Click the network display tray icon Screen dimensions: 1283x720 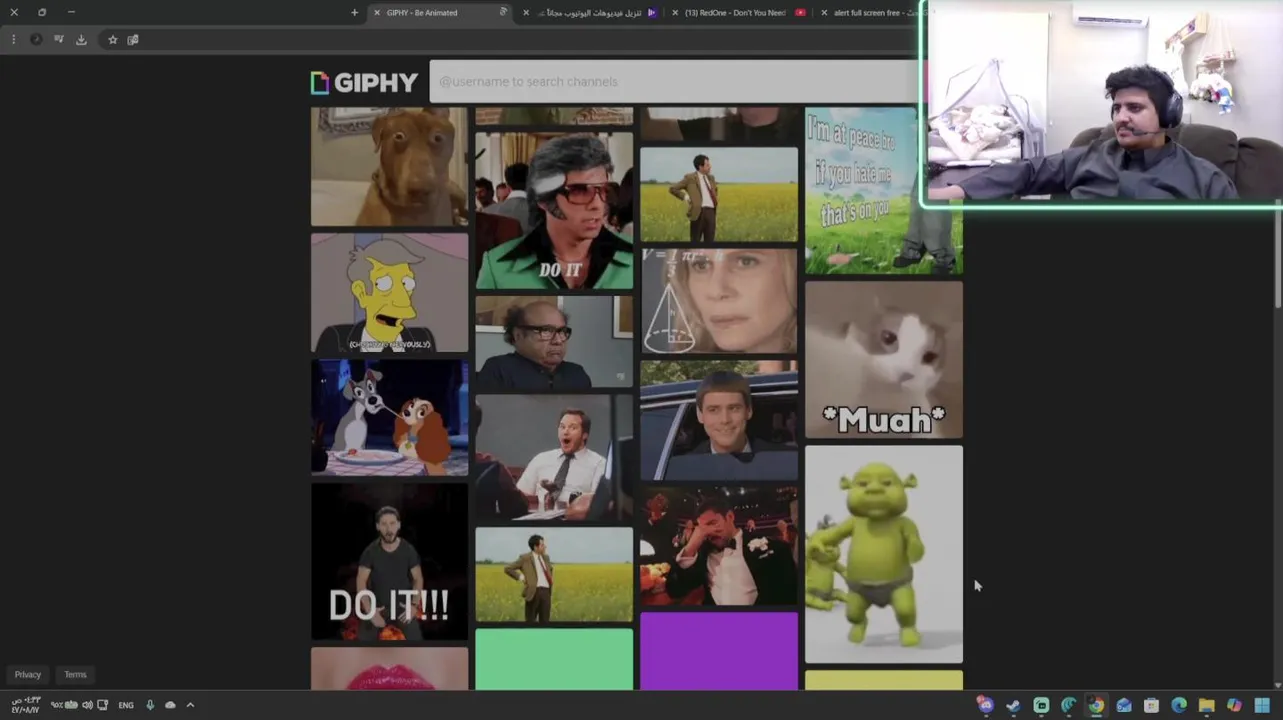coord(103,705)
